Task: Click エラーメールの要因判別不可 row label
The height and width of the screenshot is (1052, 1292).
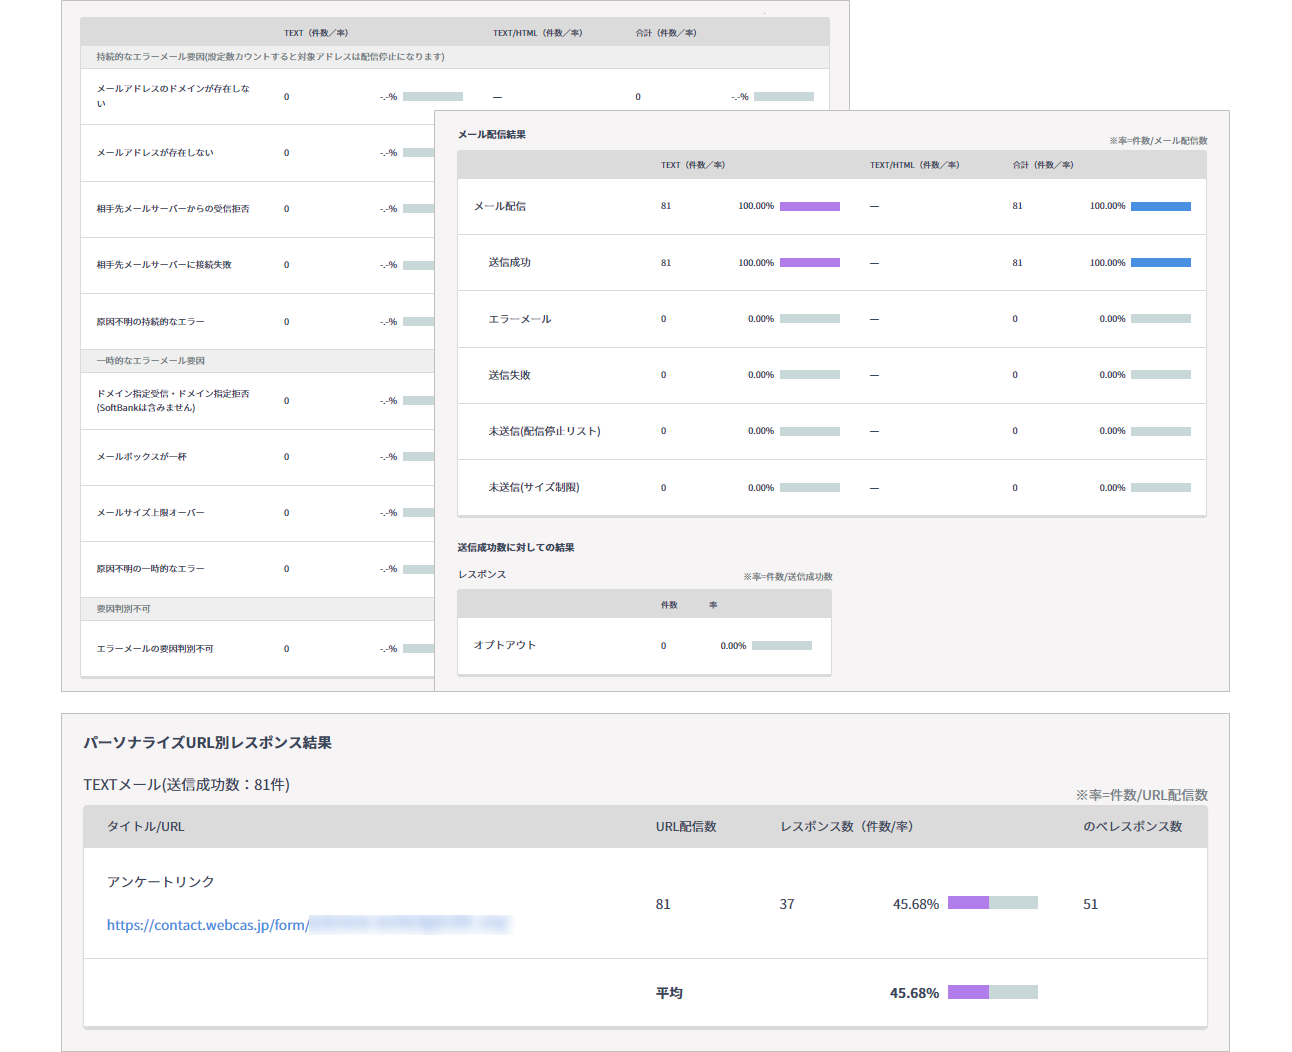Action: click(154, 649)
